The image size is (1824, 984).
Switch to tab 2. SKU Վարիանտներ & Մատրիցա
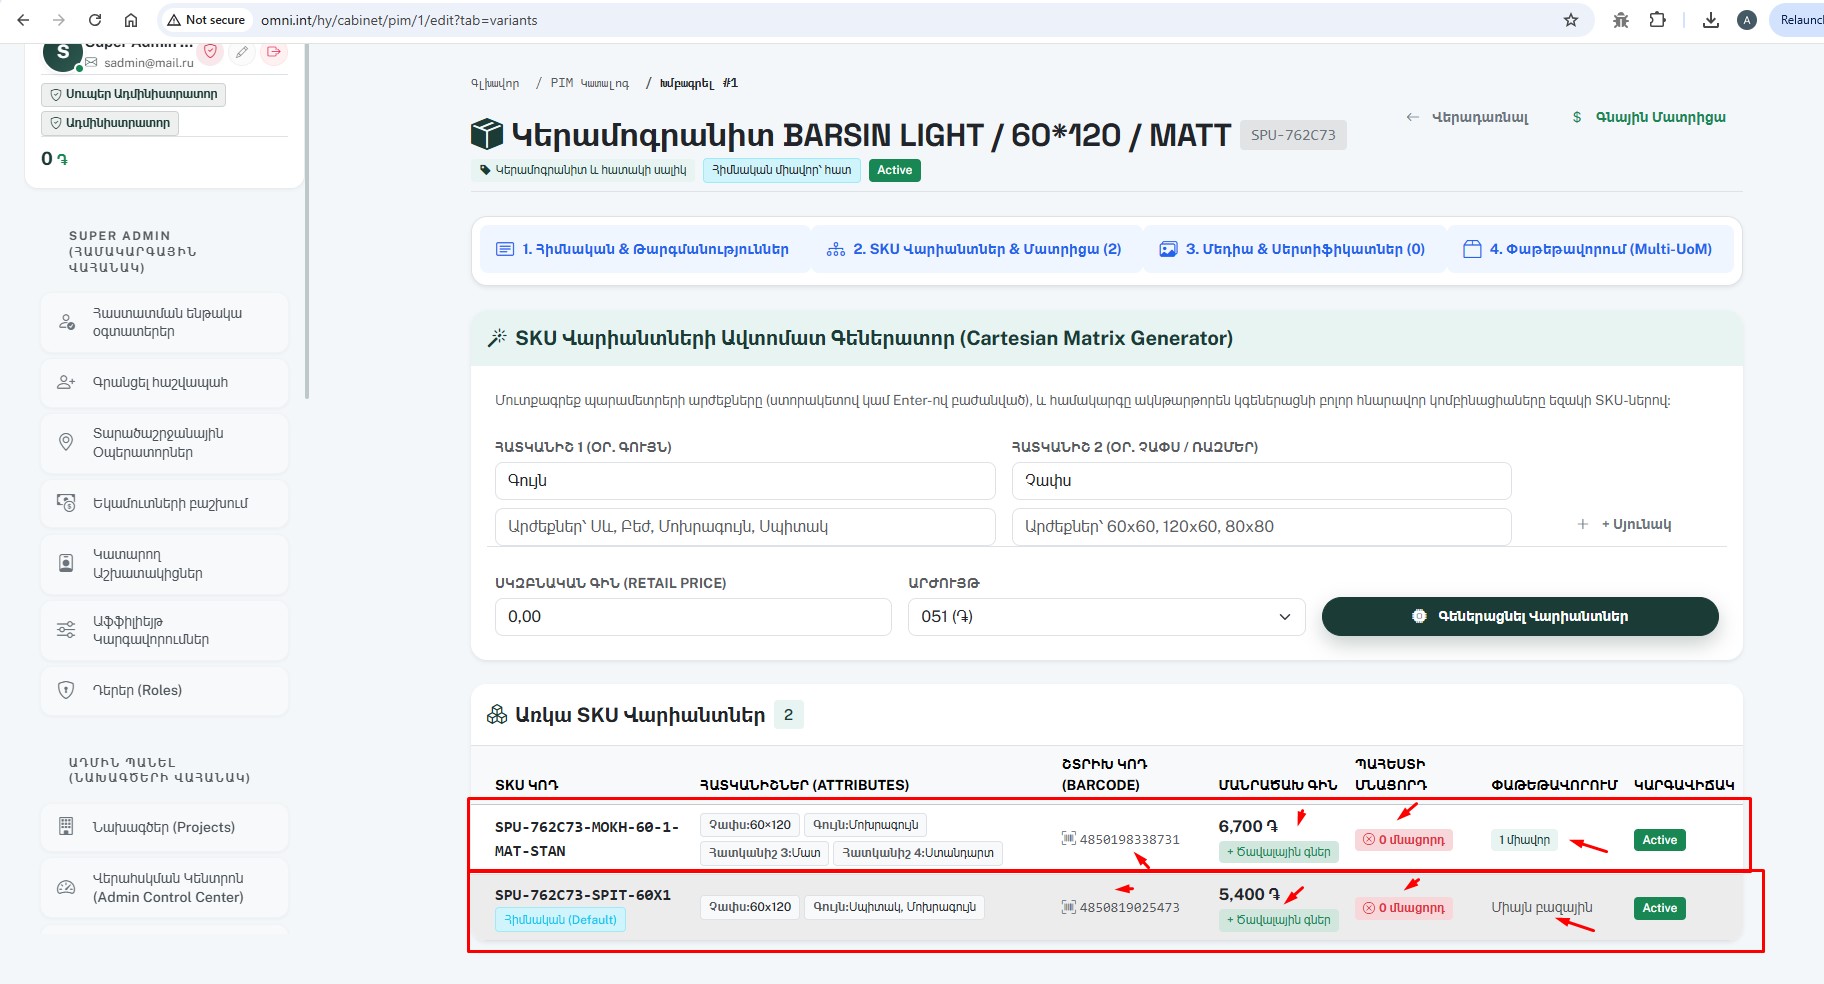coord(974,249)
